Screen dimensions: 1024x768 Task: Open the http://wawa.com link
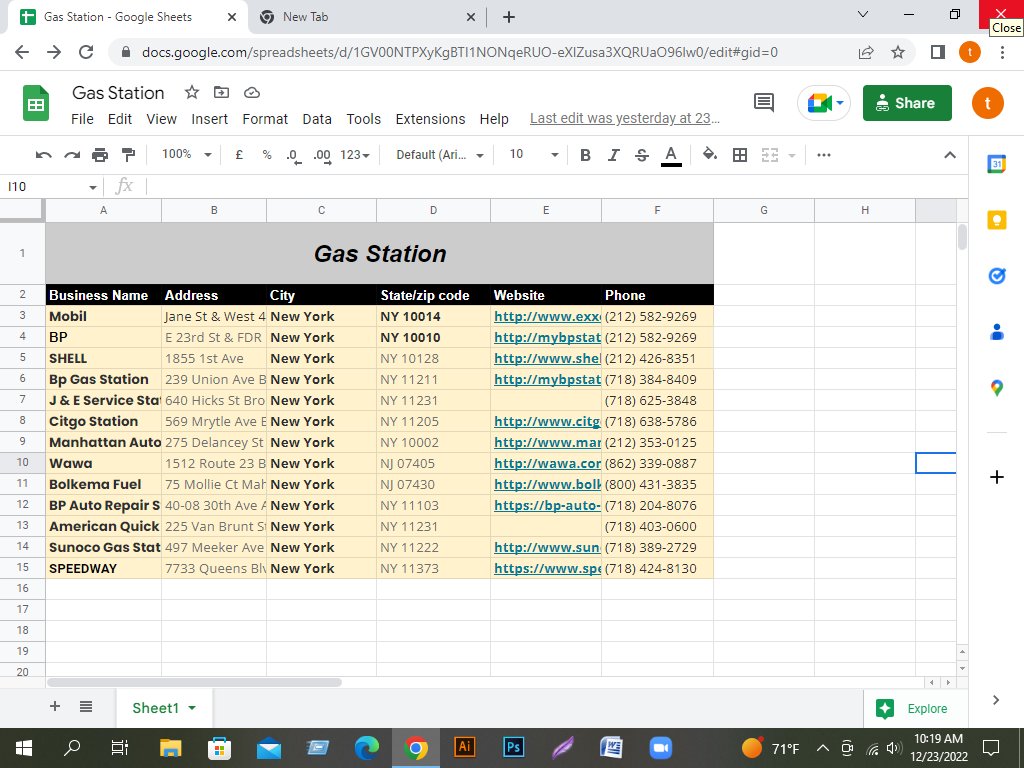pyautogui.click(x=547, y=464)
